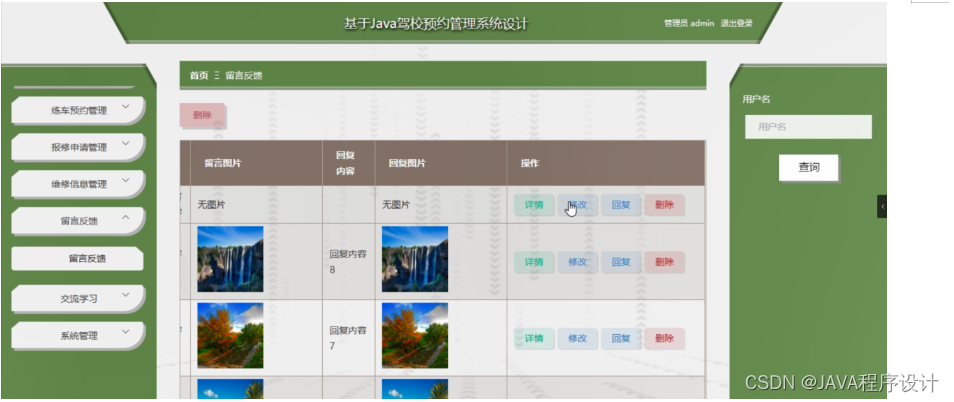Expand the 交流学习 menu chevron
Screen dimensions: 954x402
tap(125, 295)
